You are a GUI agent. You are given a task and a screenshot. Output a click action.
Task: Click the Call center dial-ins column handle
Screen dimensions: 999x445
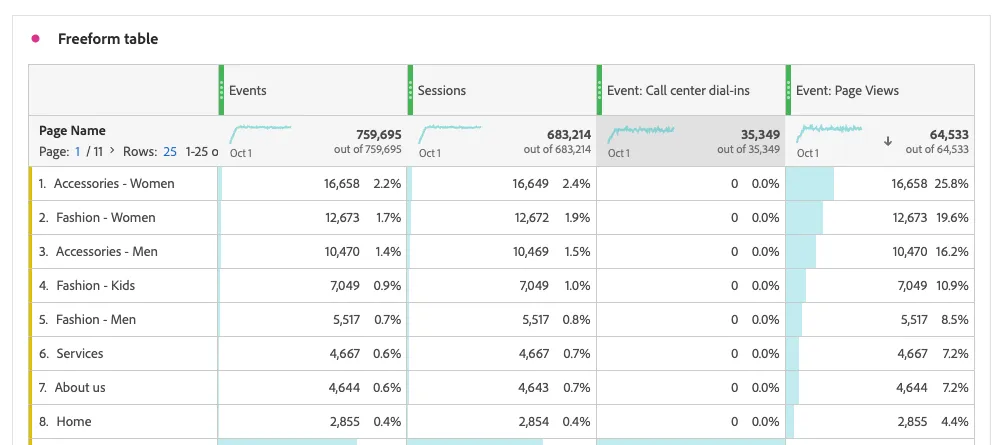600,90
